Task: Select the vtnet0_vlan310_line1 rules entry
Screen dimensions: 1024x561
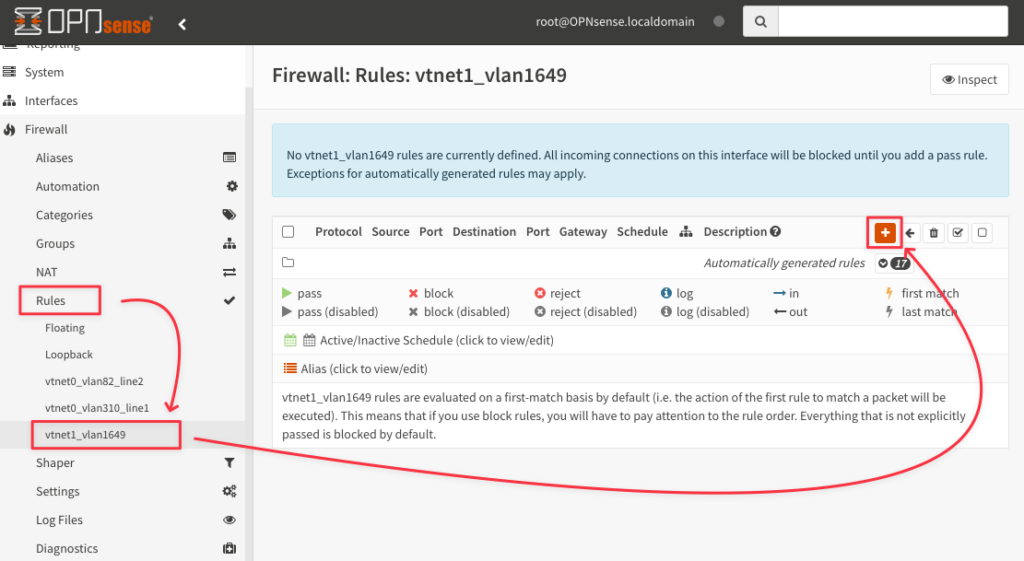Action: click(x=97, y=408)
